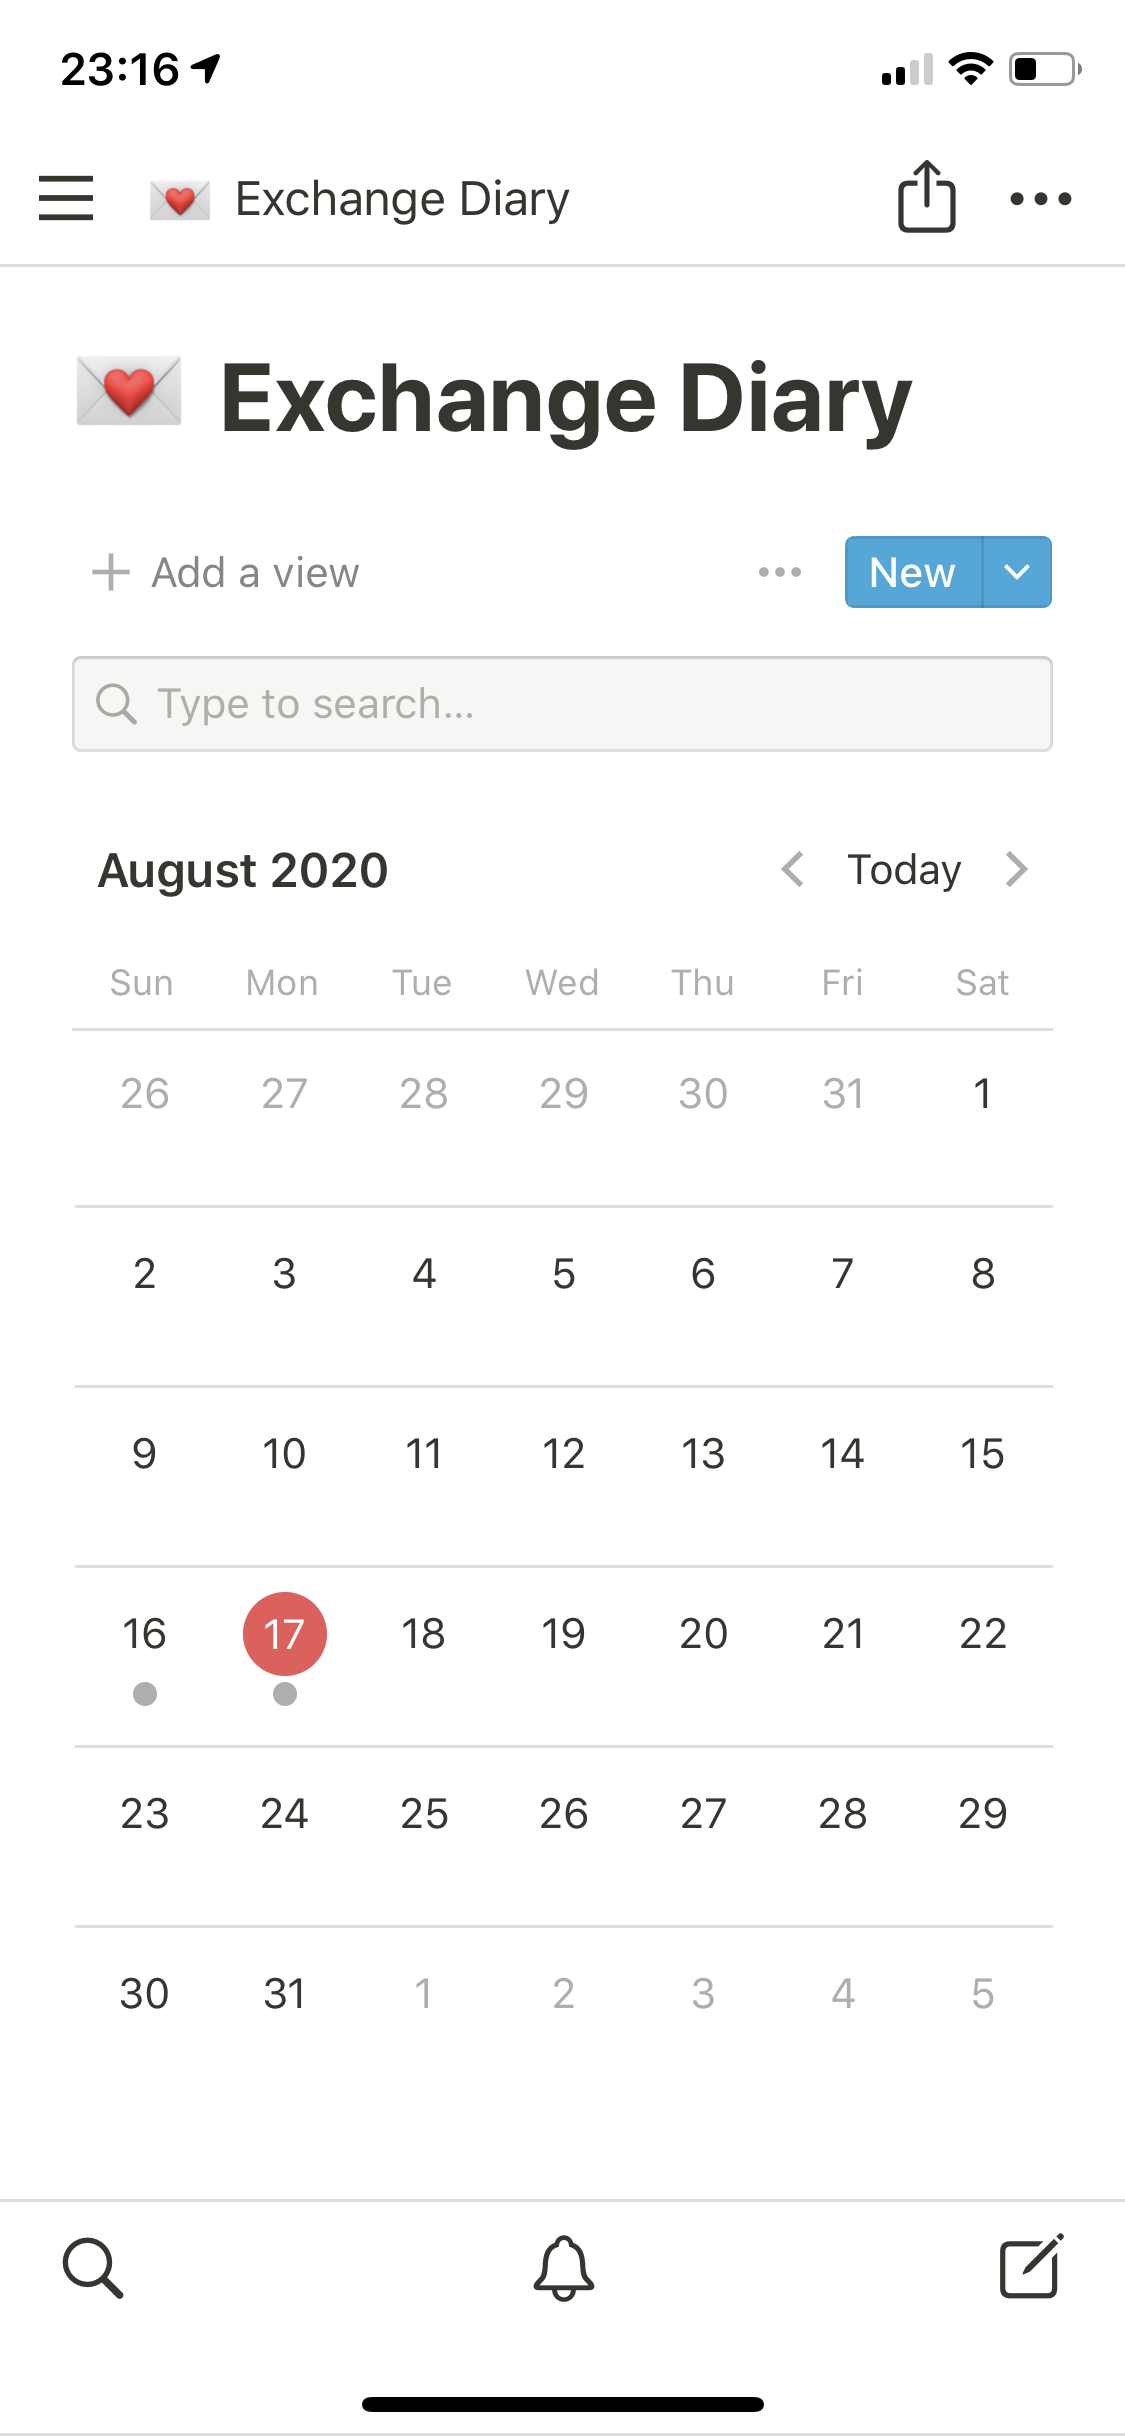Open the entry dot under 16
The image size is (1125, 2436).
(145, 1694)
